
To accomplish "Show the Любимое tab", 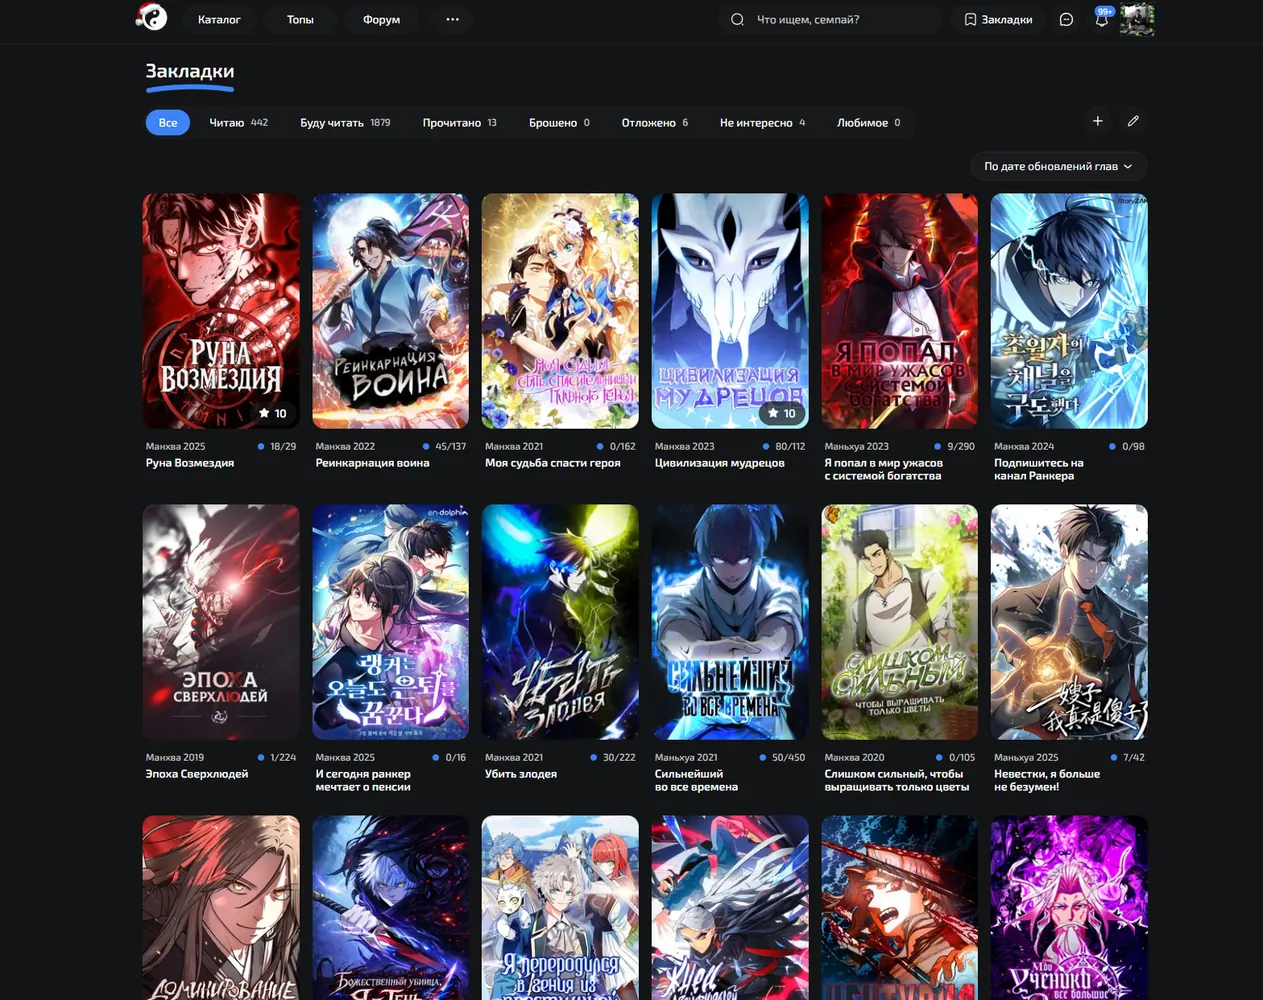I will coord(868,122).
